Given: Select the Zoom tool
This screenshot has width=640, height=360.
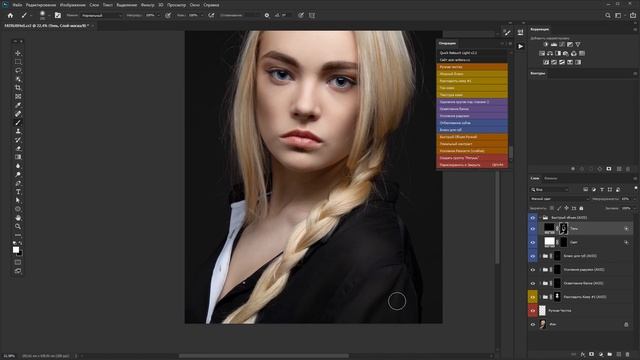Looking at the screenshot, I should (x=18, y=226).
